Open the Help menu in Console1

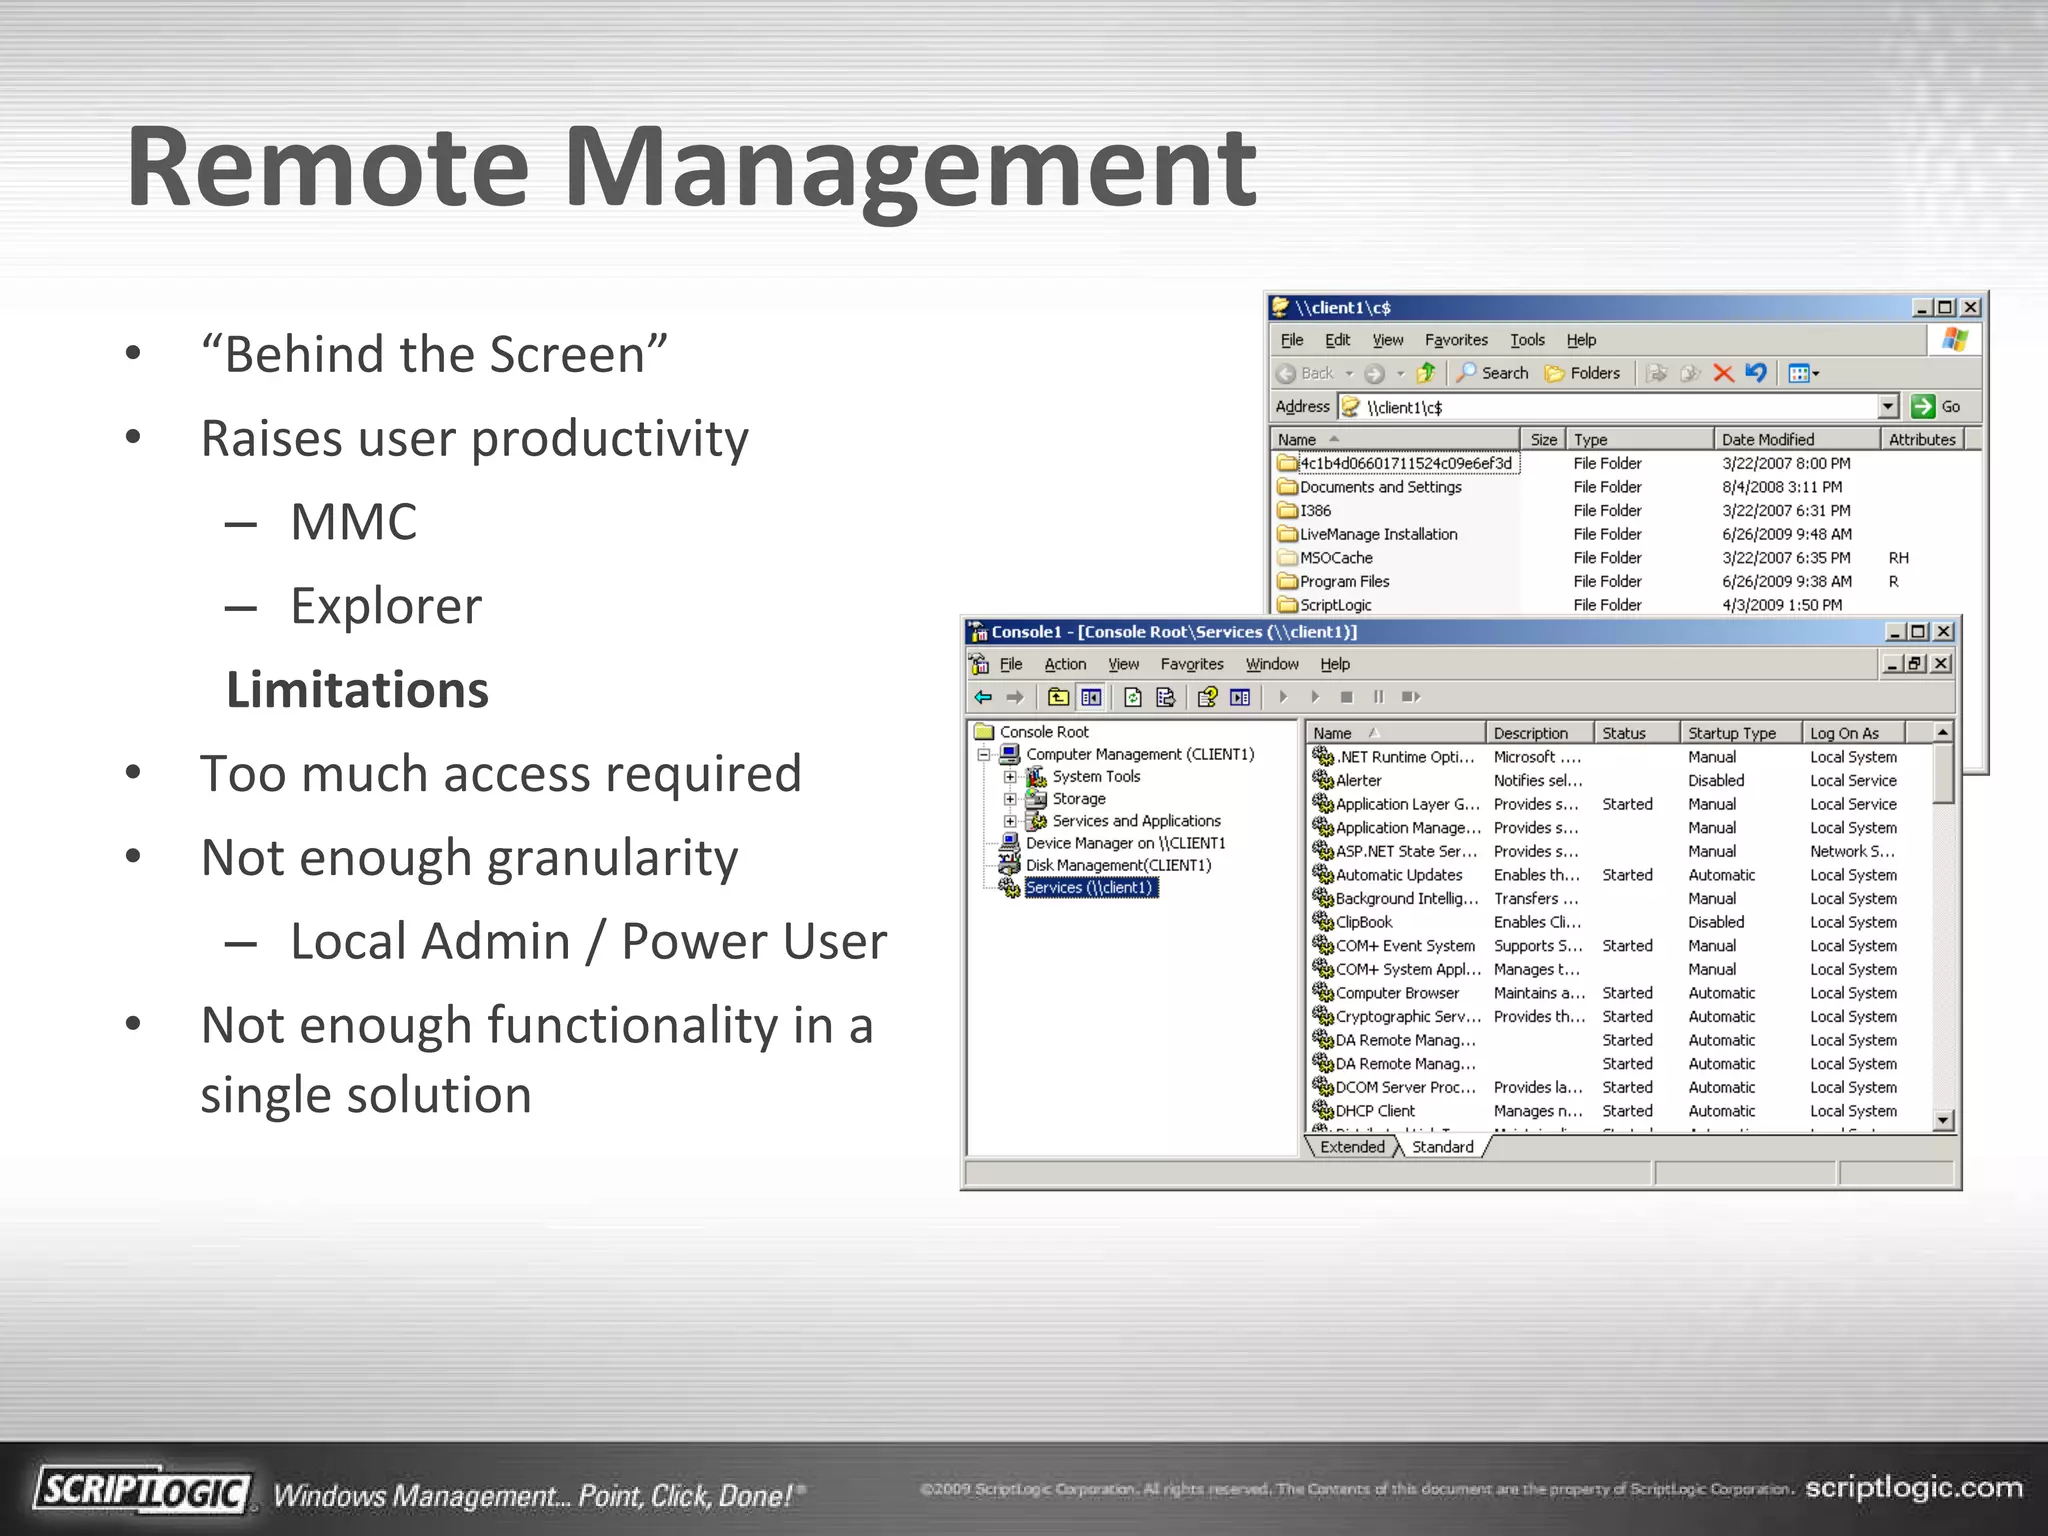click(1335, 664)
